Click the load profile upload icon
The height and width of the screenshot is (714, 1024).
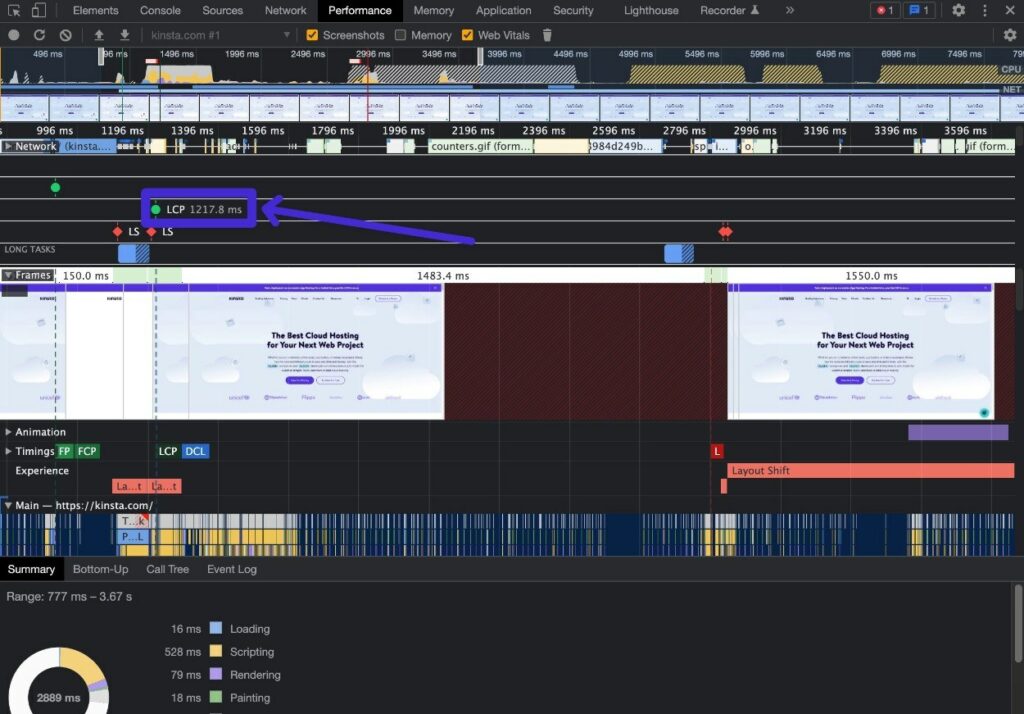(99, 35)
